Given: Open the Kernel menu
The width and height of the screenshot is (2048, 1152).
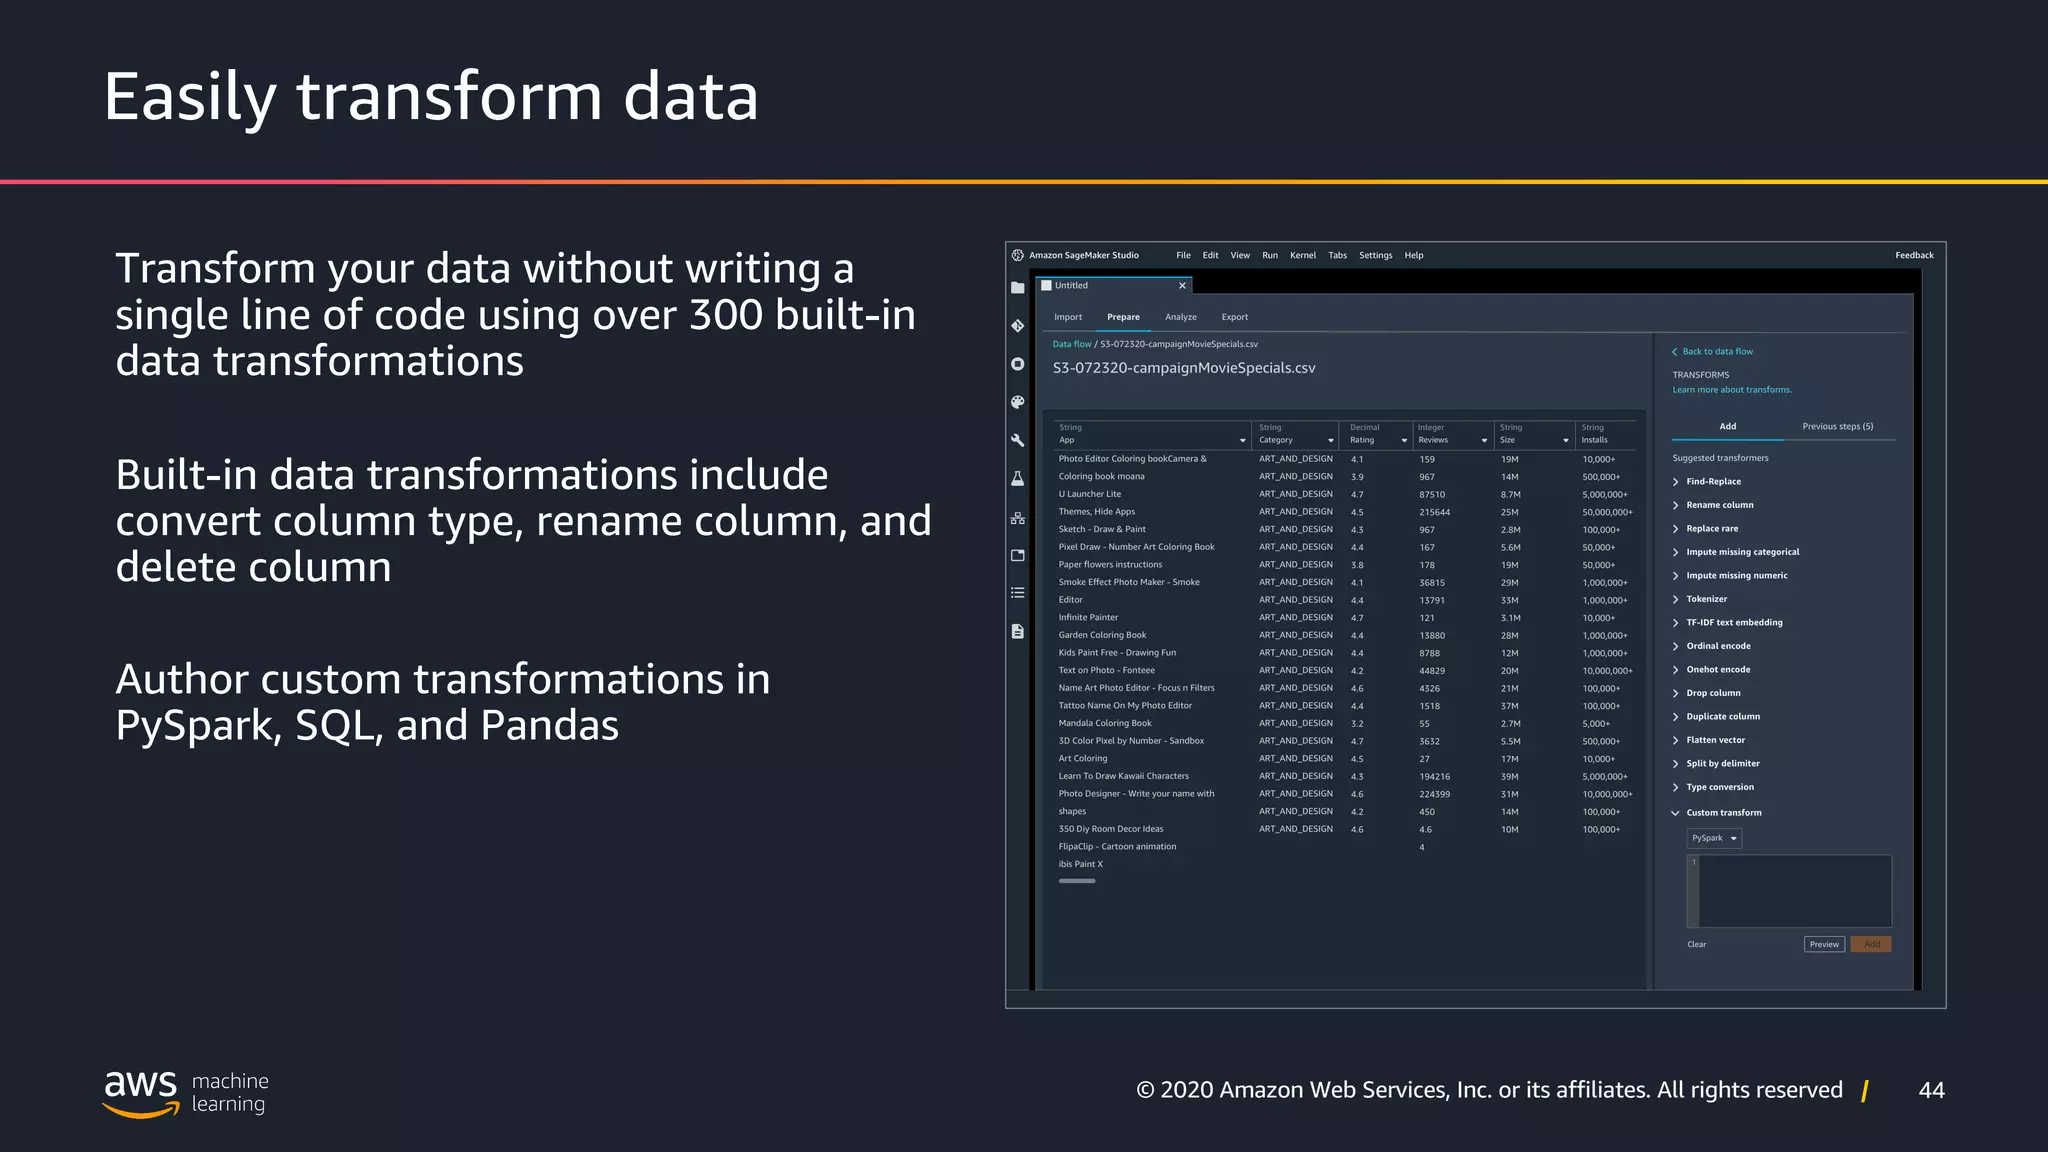Looking at the screenshot, I should pos(1303,255).
